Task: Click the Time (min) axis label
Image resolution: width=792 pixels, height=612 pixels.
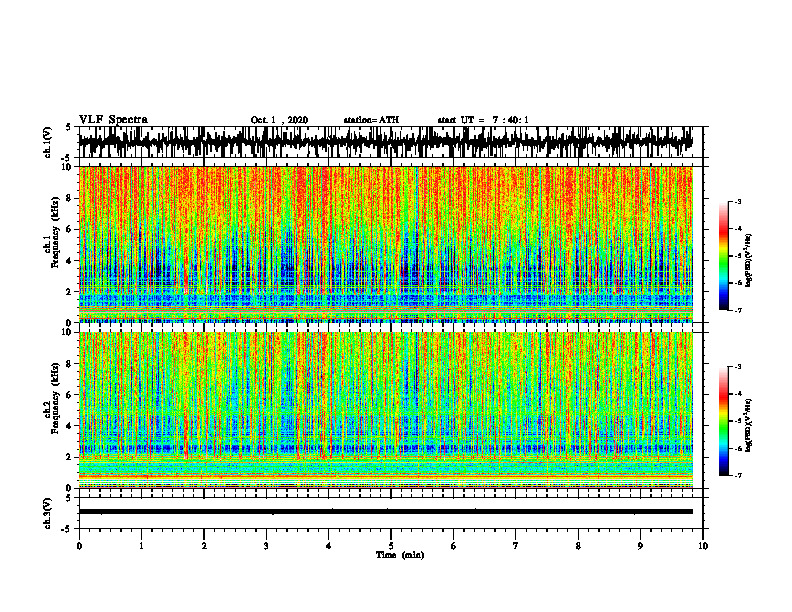Action: (x=400, y=555)
